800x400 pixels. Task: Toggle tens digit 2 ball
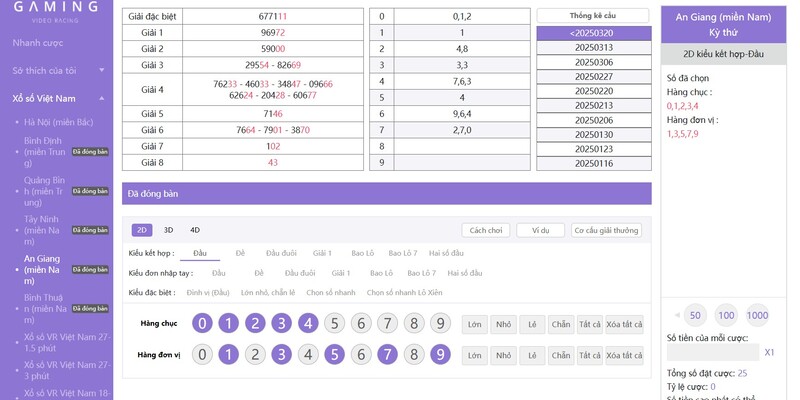255,323
